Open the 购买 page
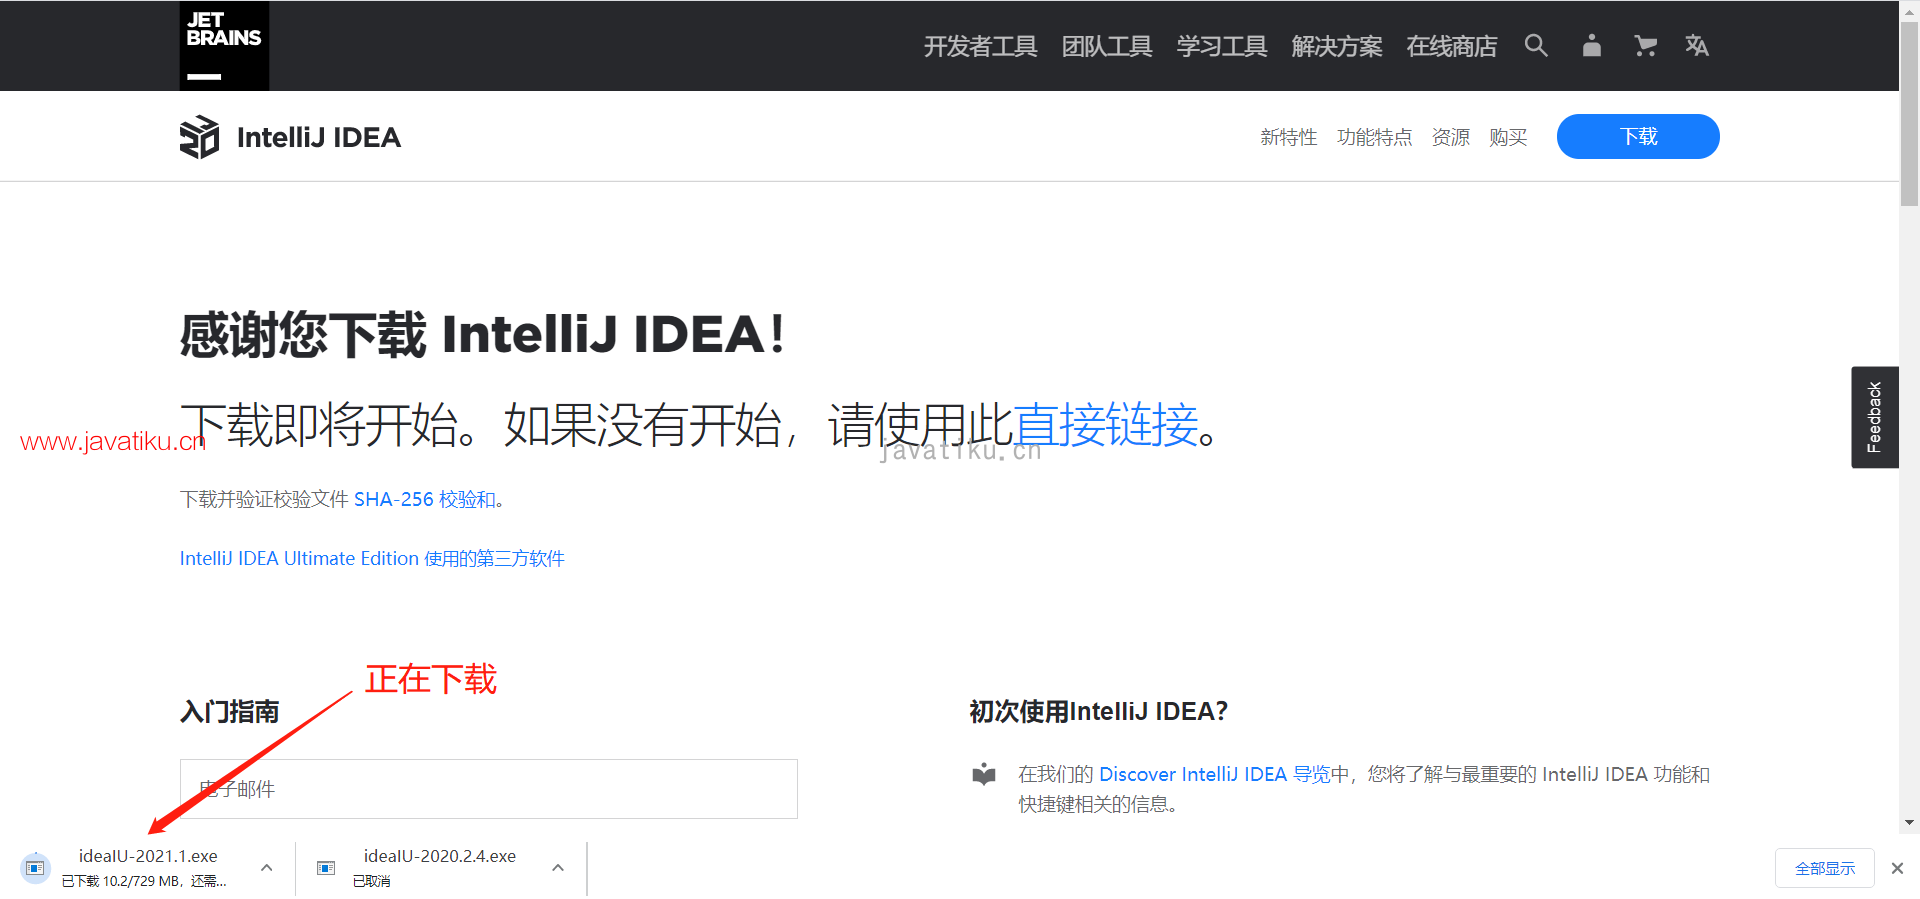Screen dimensions: 1920x899 coord(1508,137)
